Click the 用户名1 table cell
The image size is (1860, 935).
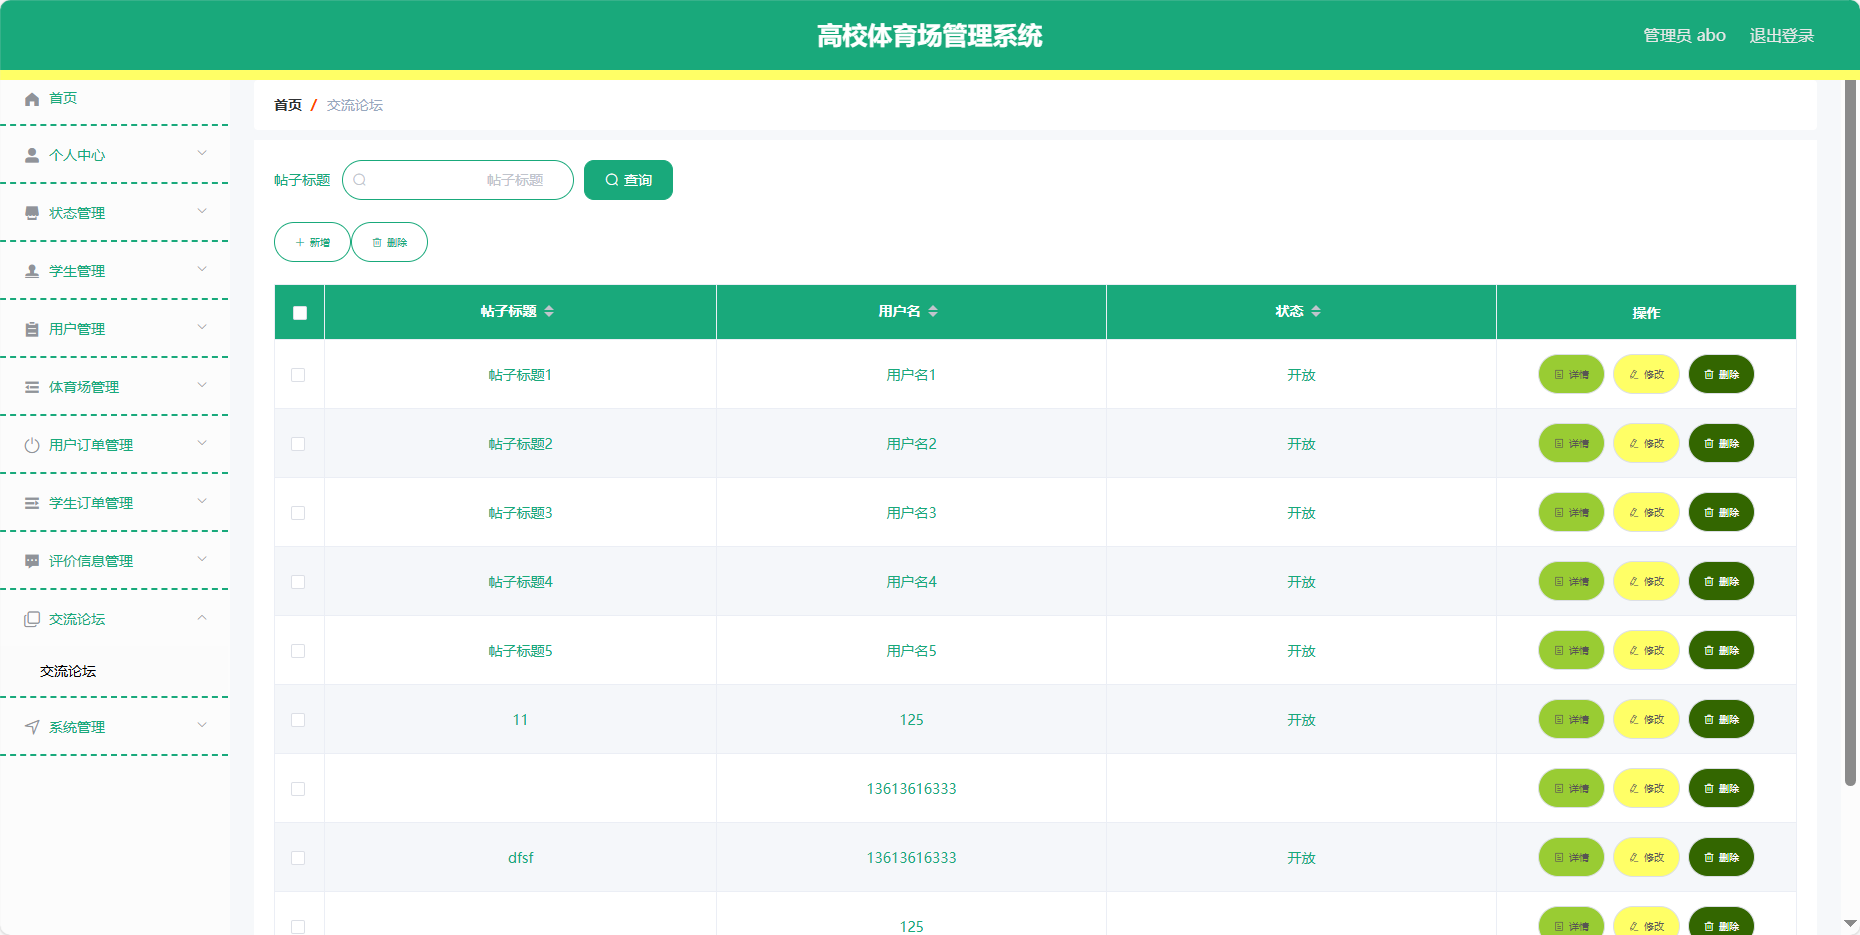(x=911, y=375)
